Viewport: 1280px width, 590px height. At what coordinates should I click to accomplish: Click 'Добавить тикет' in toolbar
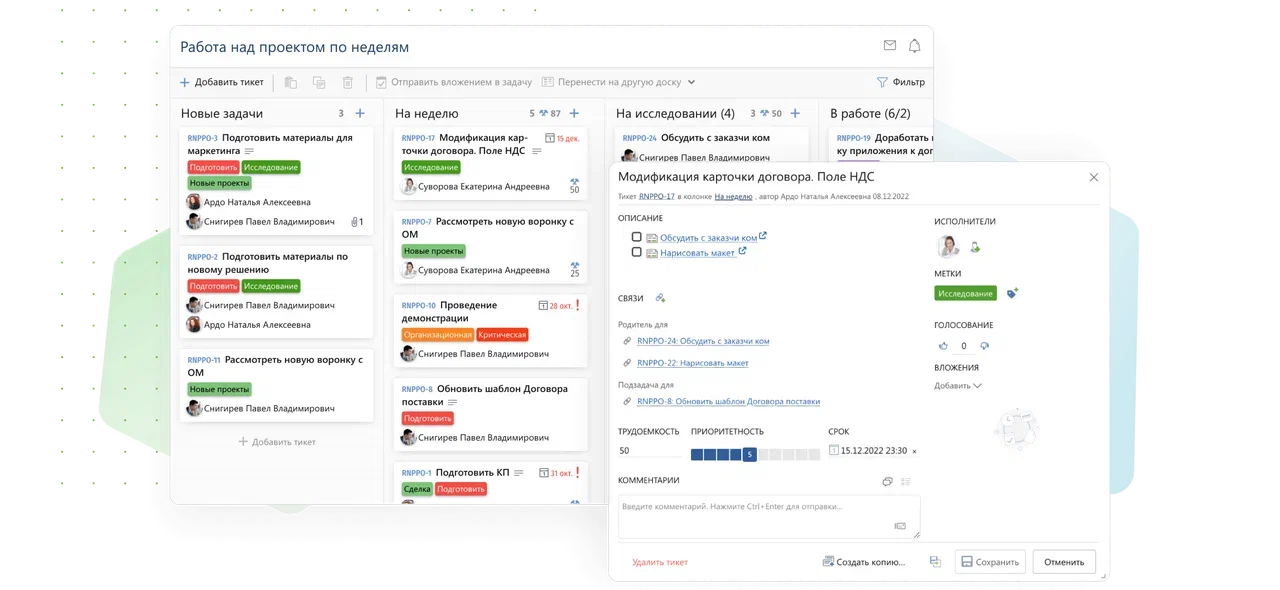pyautogui.click(x=221, y=82)
